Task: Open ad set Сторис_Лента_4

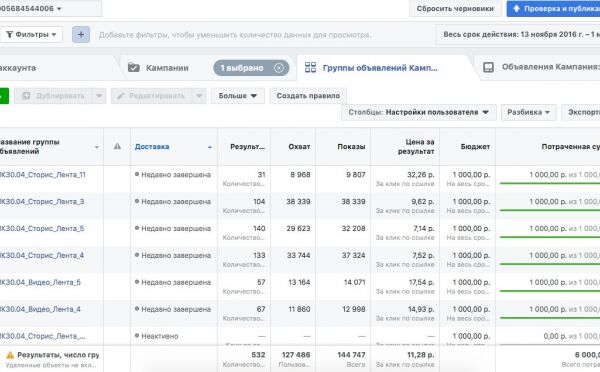Action: tap(42, 255)
